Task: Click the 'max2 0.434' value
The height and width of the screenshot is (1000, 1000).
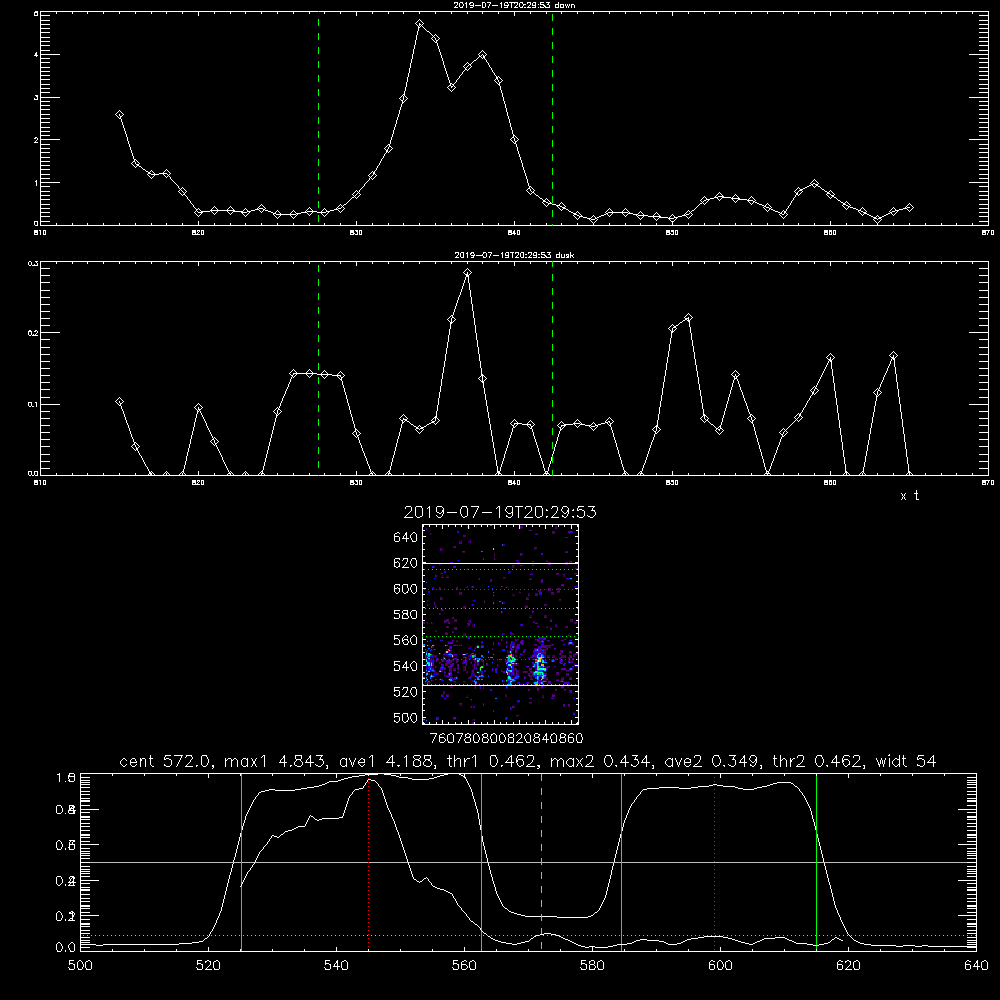Action: 599,761
